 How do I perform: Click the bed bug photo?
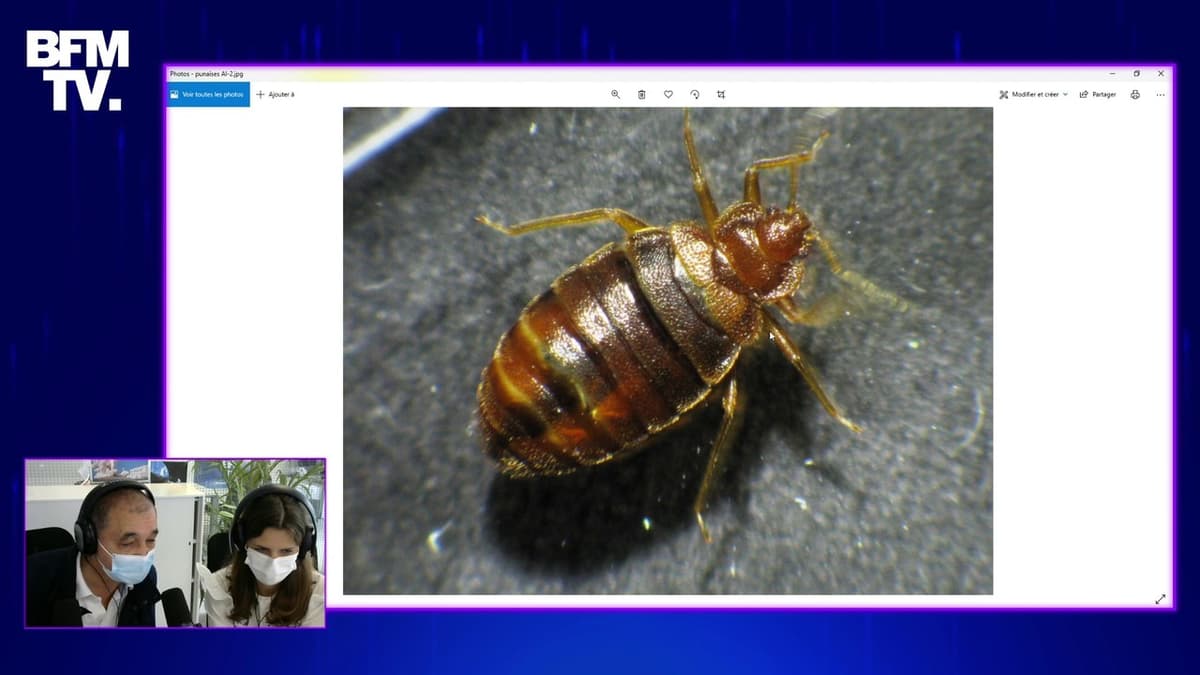[x=667, y=350]
